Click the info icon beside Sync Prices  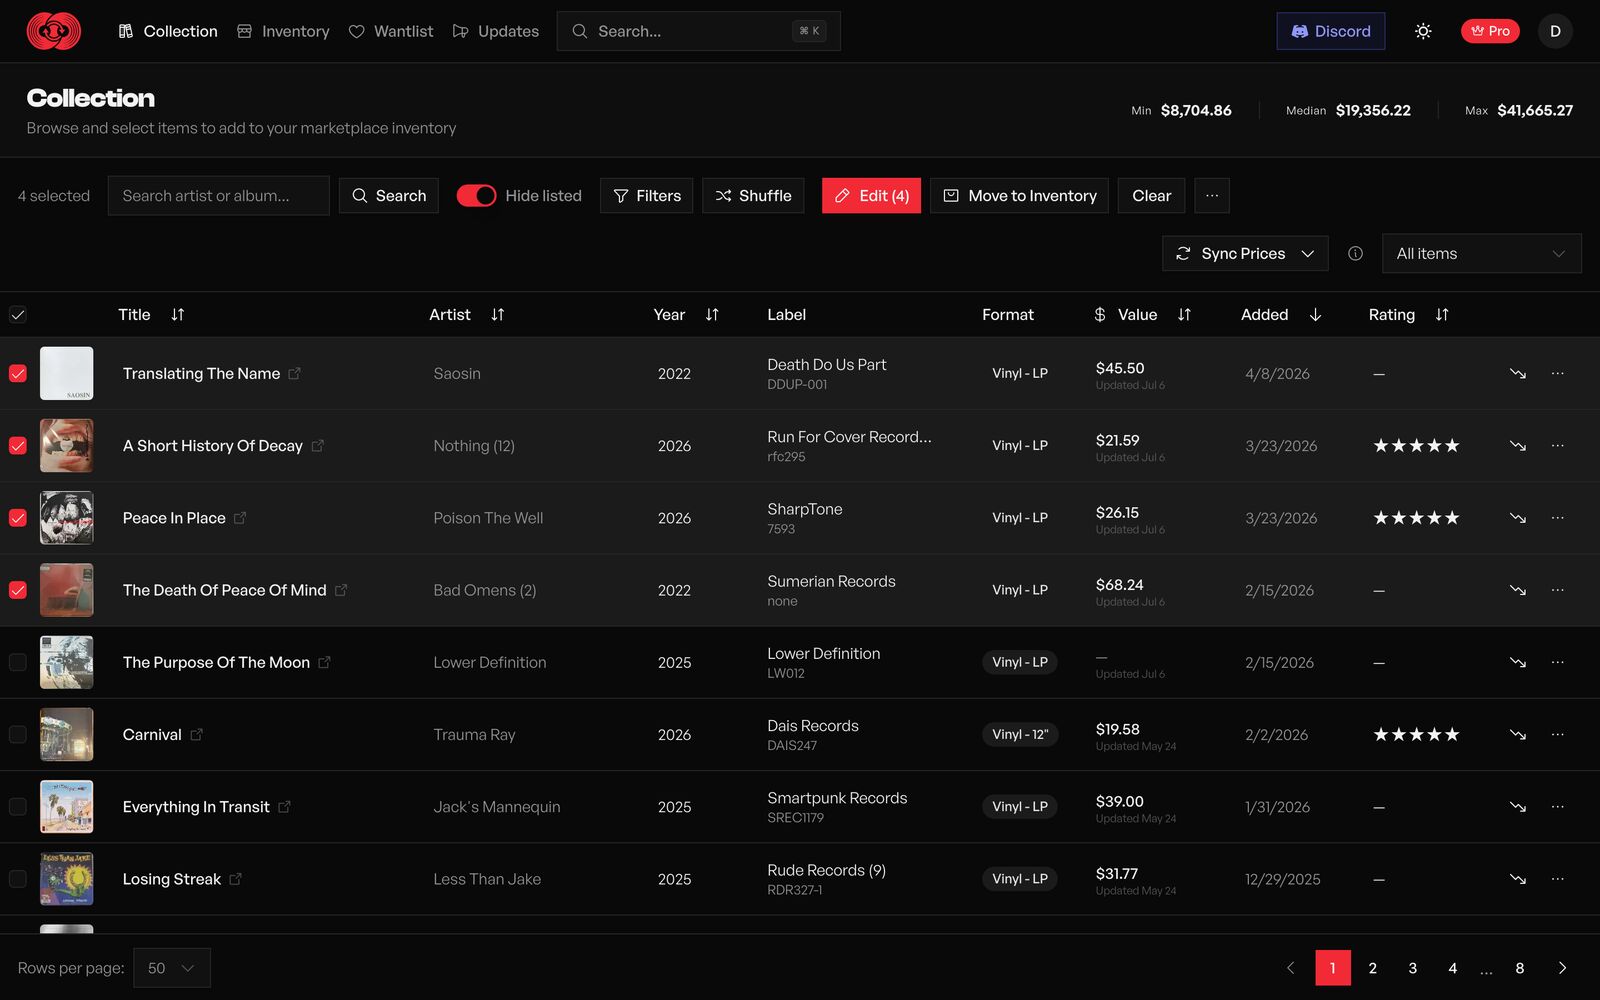[1355, 254]
